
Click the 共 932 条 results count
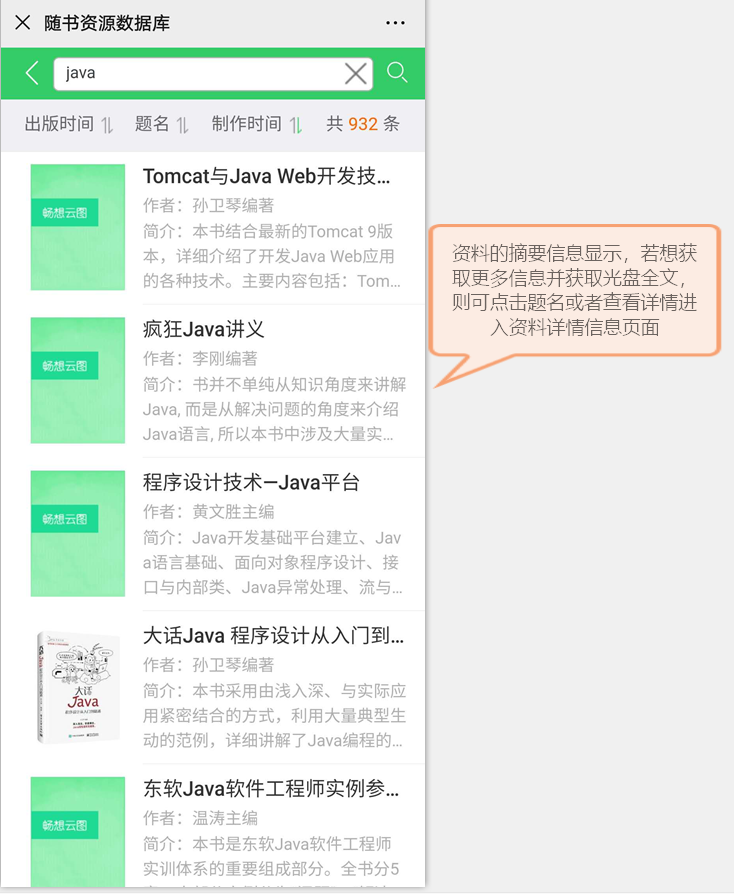point(363,124)
